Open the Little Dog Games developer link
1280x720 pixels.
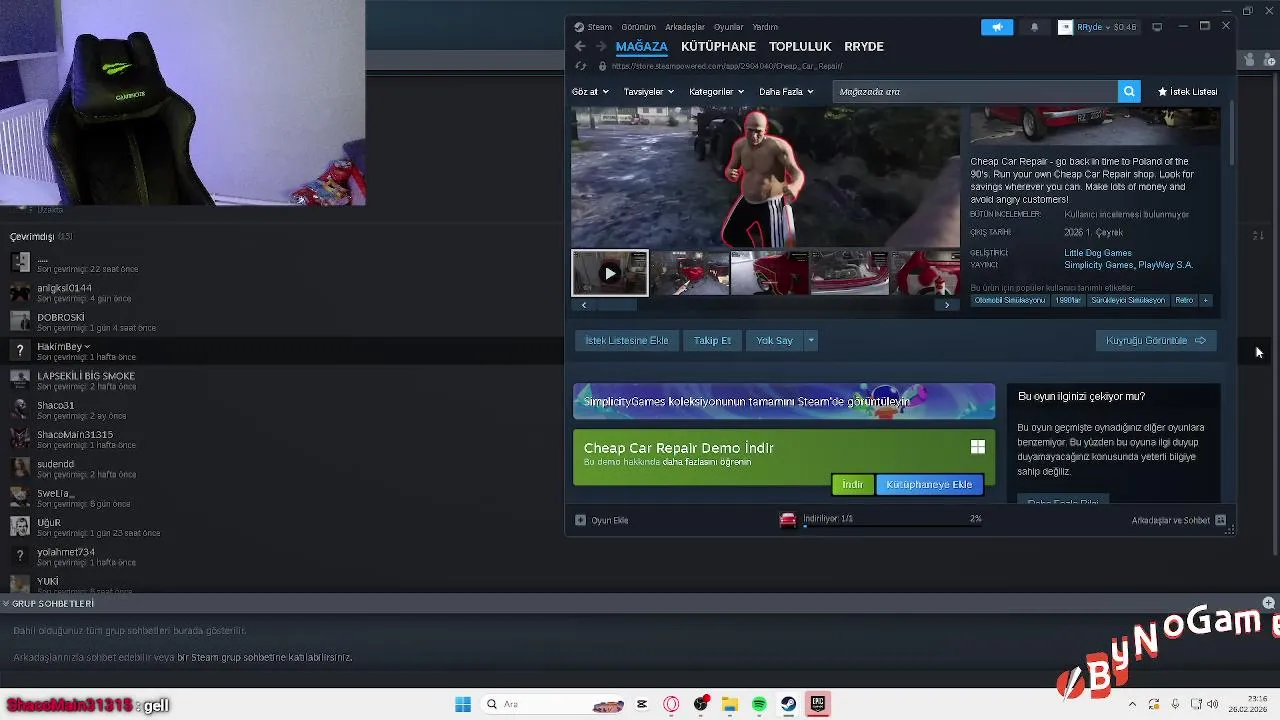pos(1098,254)
